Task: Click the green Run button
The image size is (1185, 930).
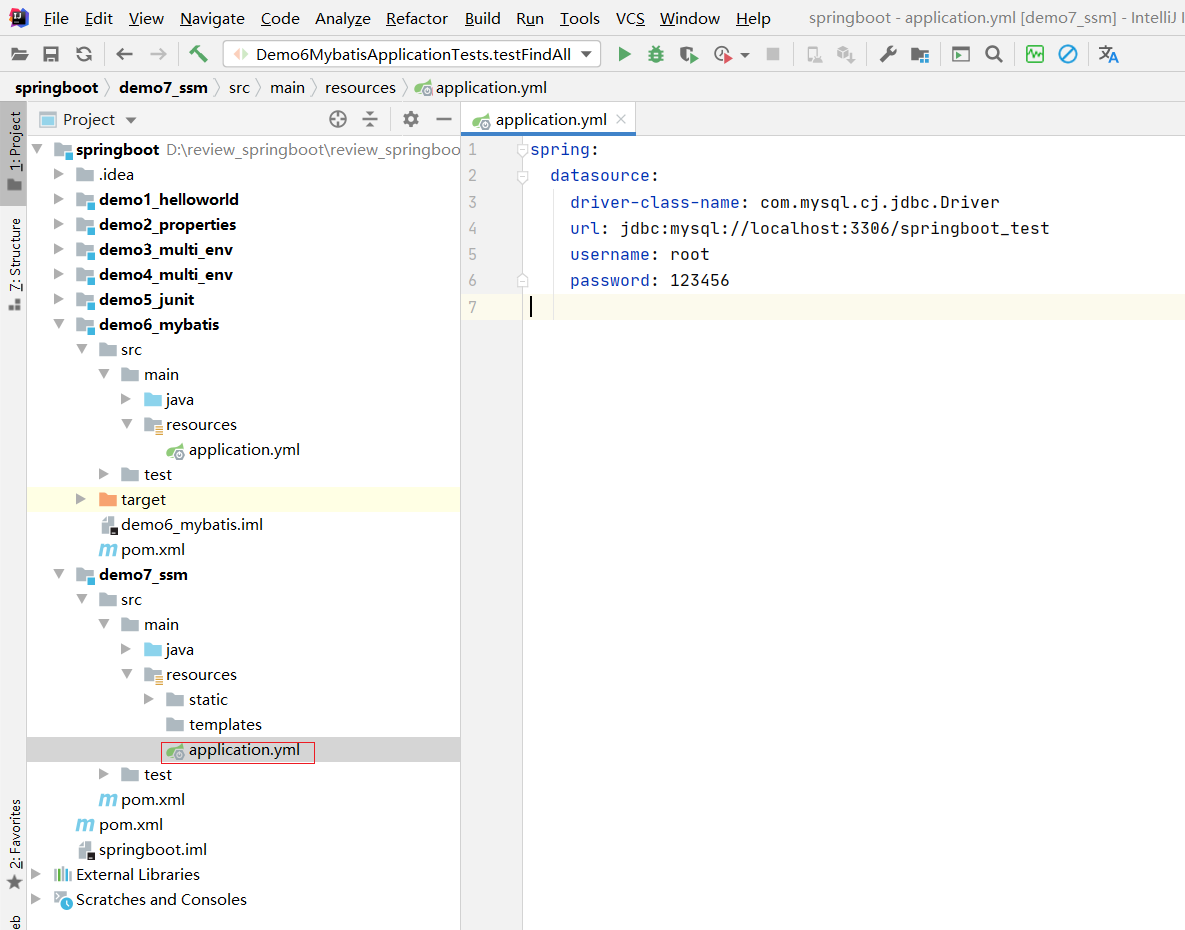Action: coord(624,54)
